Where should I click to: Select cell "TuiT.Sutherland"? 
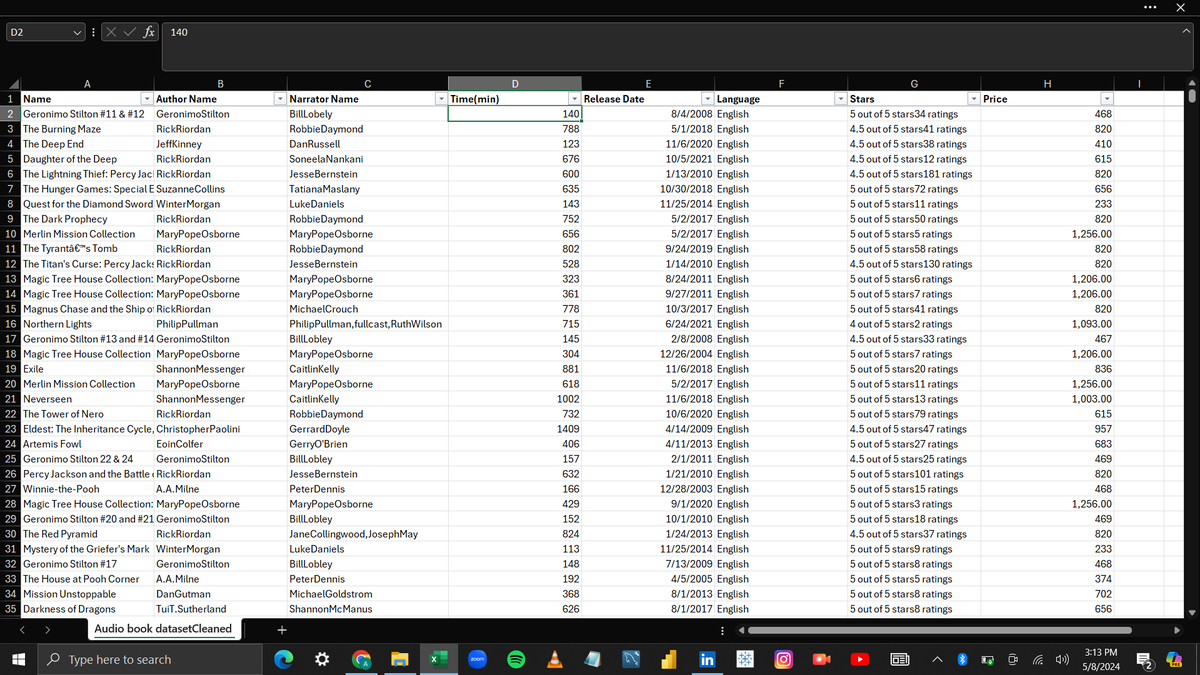click(x=220, y=609)
